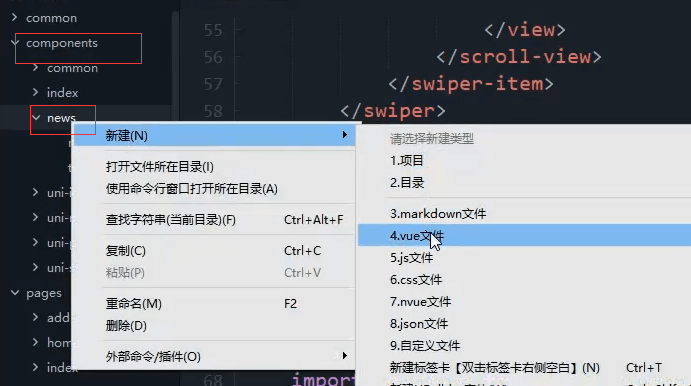Create new 5.js文件
691x386 pixels.
point(411,258)
